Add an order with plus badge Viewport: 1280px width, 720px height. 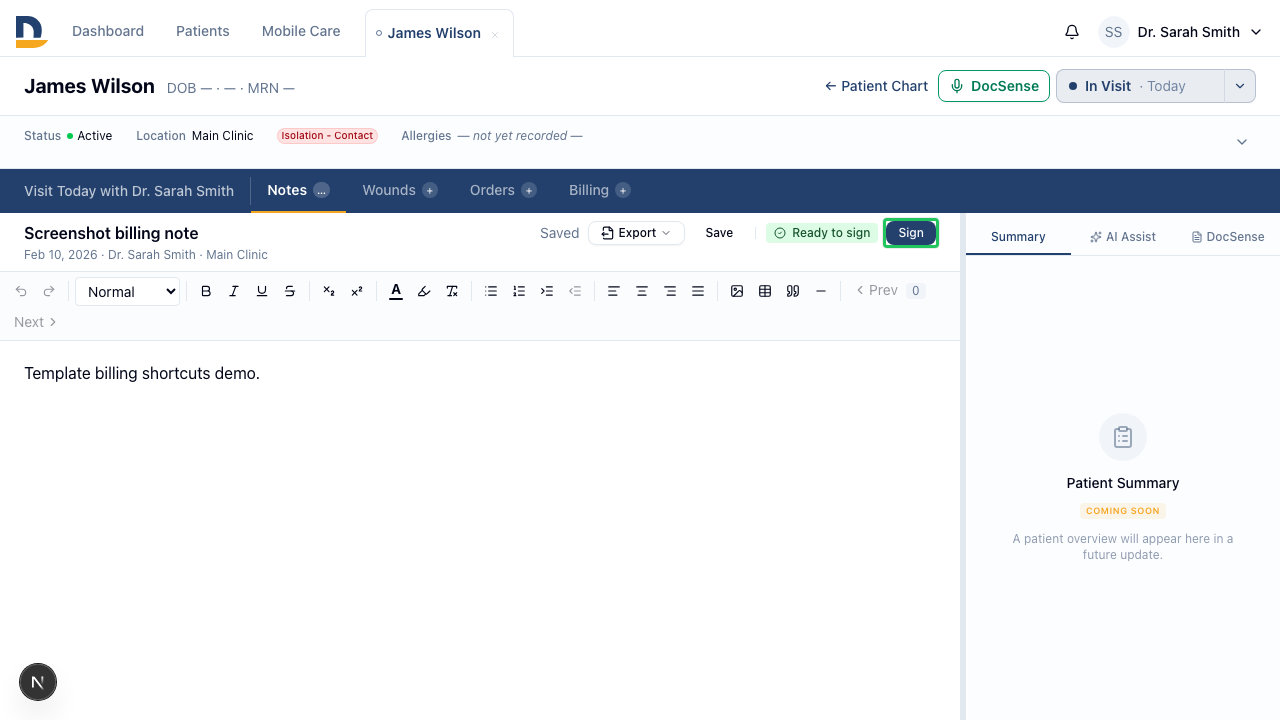(x=529, y=190)
